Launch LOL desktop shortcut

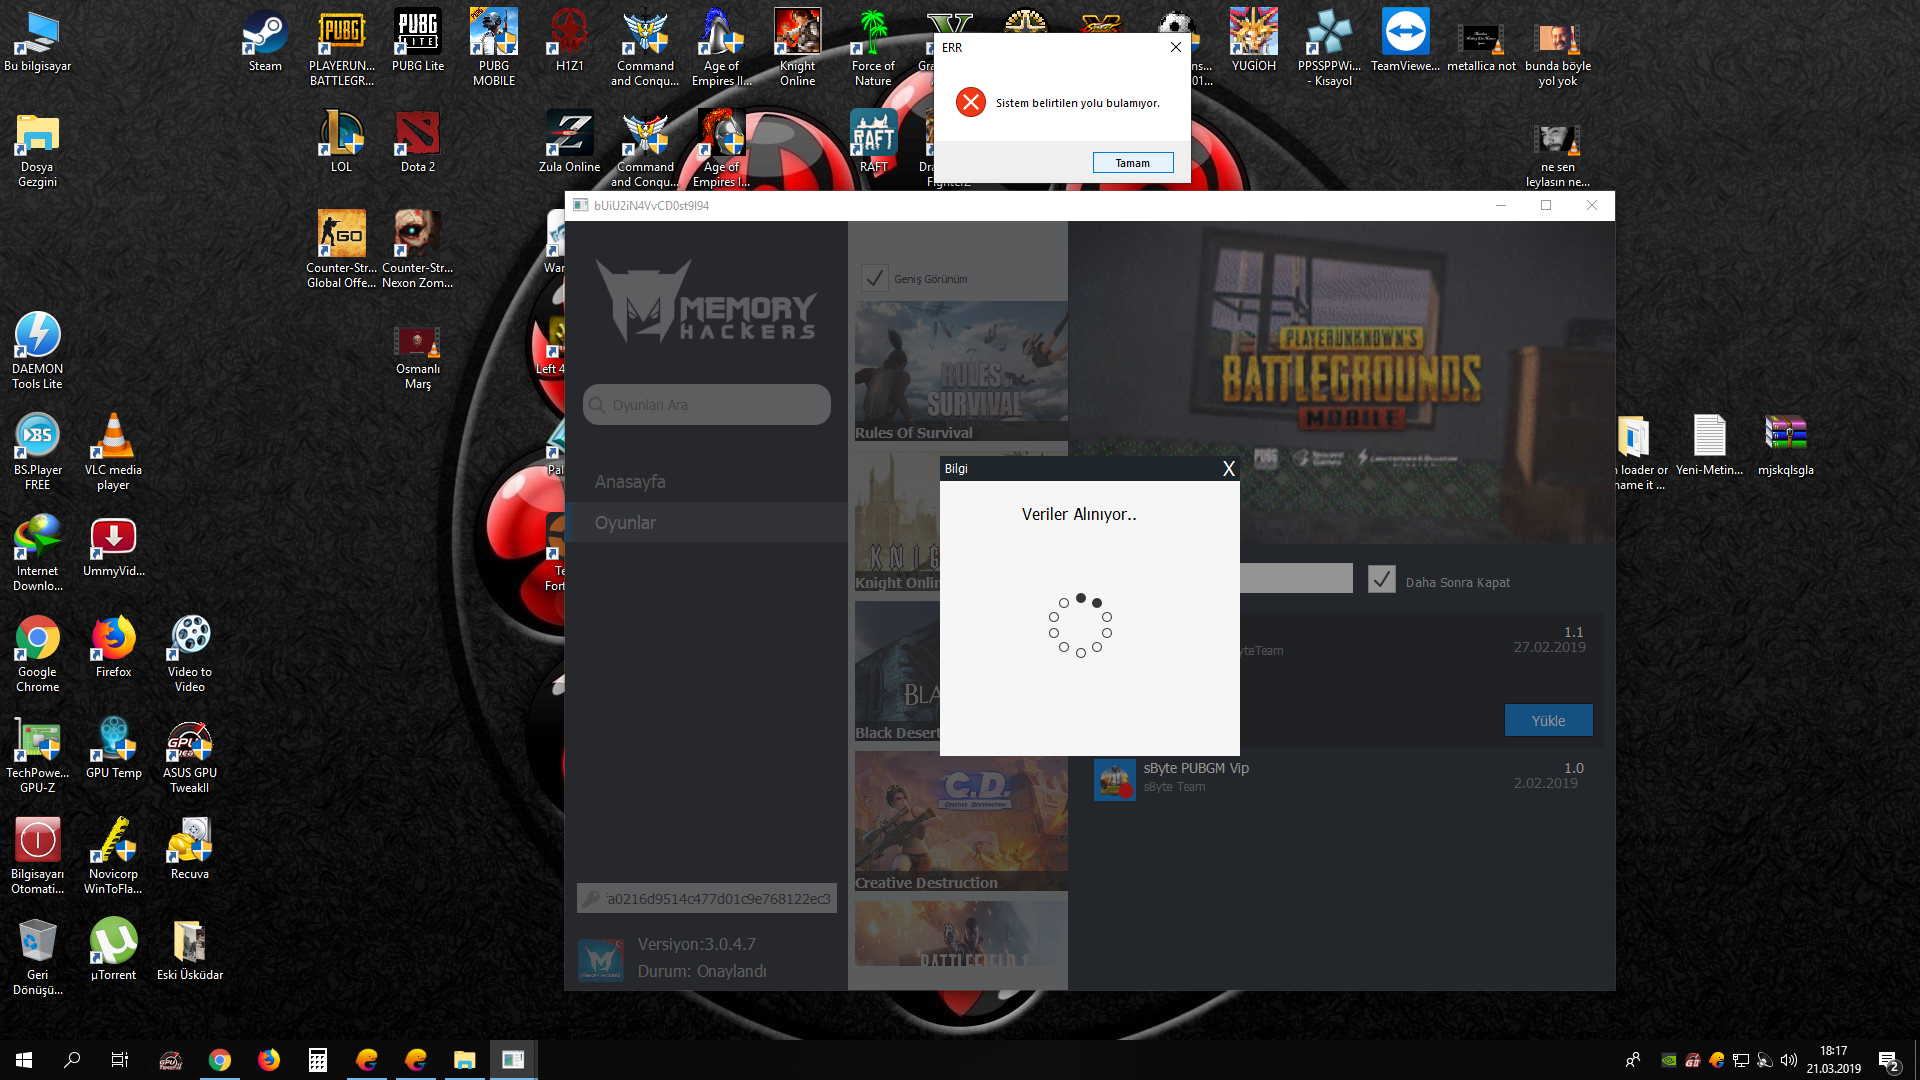tap(341, 142)
